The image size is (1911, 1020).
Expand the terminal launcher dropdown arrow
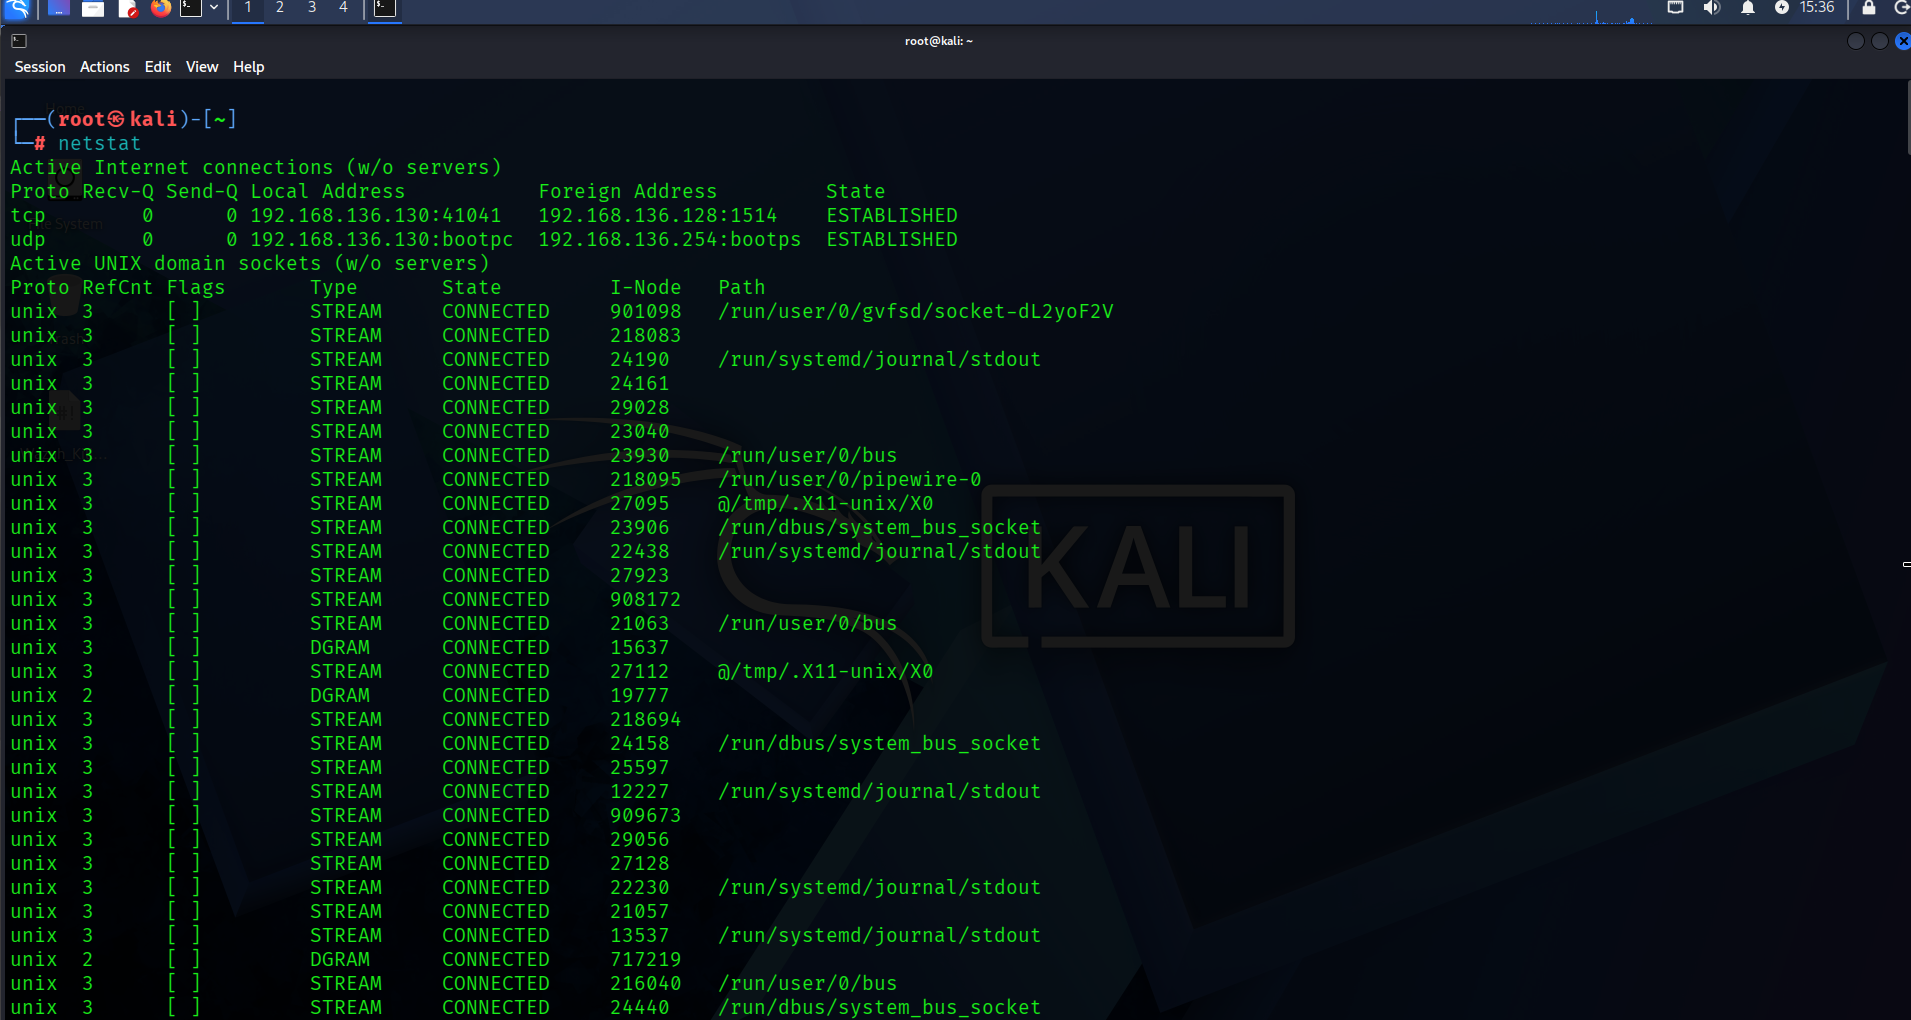click(214, 8)
